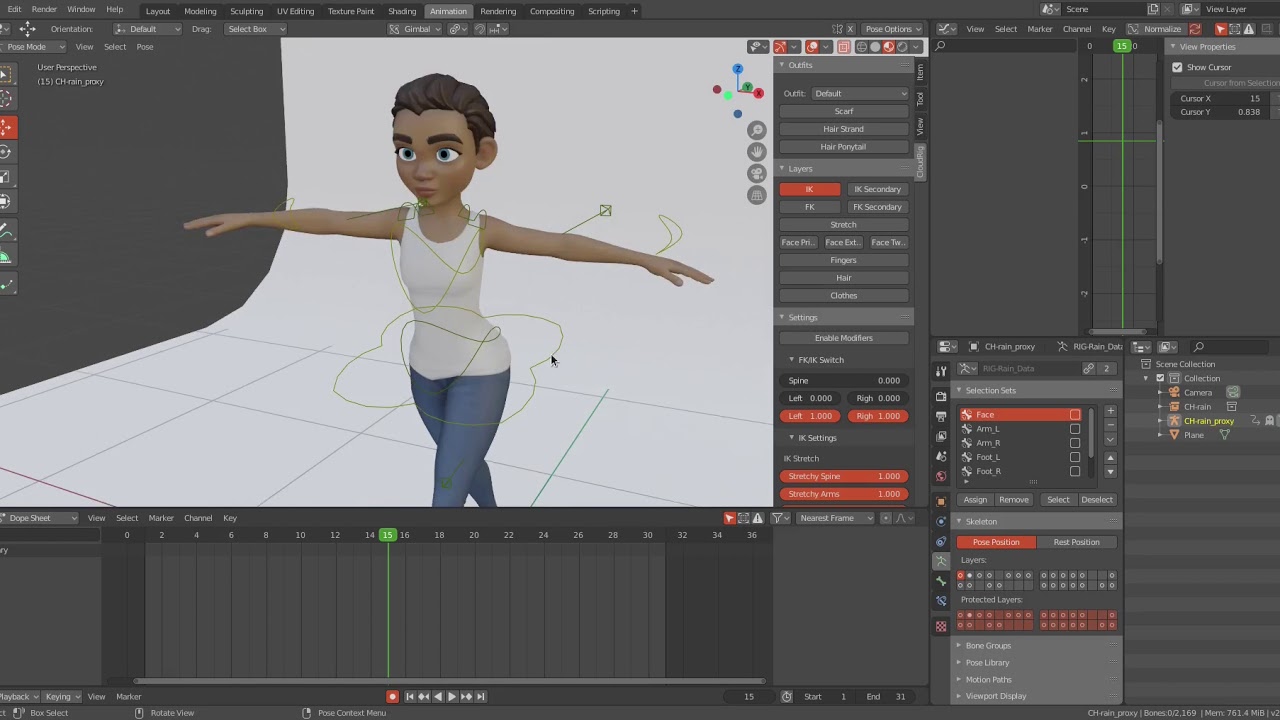This screenshot has height=720, width=1280.
Task: Open the Bone constraints properties tab
Action: pos(941,601)
